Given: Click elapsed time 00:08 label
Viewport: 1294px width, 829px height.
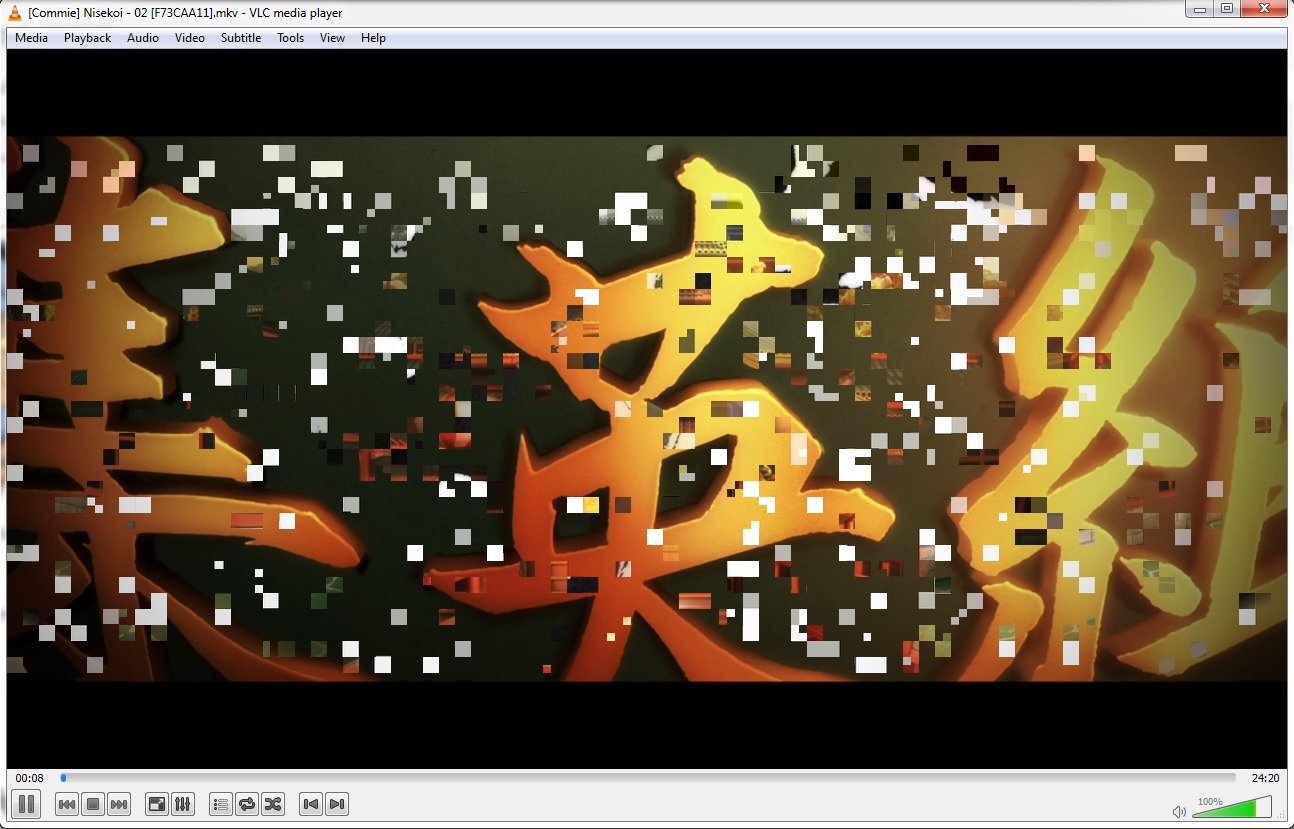Looking at the screenshot, I should click(30, 778).
